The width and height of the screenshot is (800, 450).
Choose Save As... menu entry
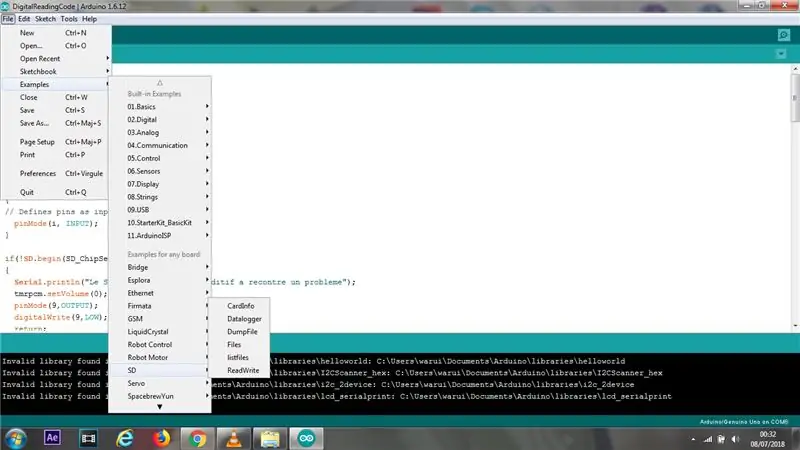click(x=56, y=123)
